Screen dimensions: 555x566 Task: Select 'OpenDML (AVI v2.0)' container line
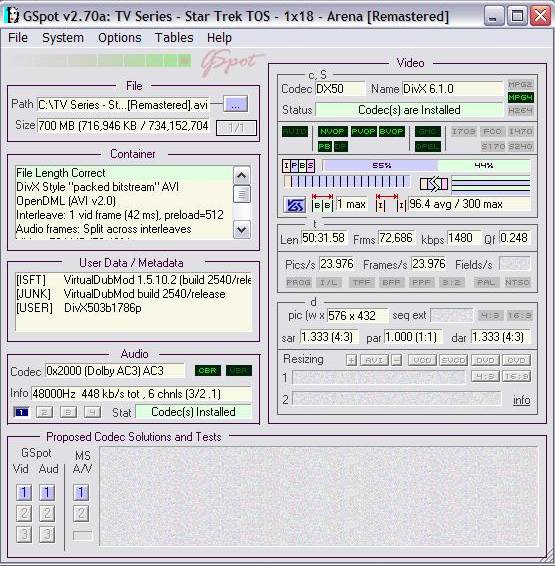click(66, 201)
